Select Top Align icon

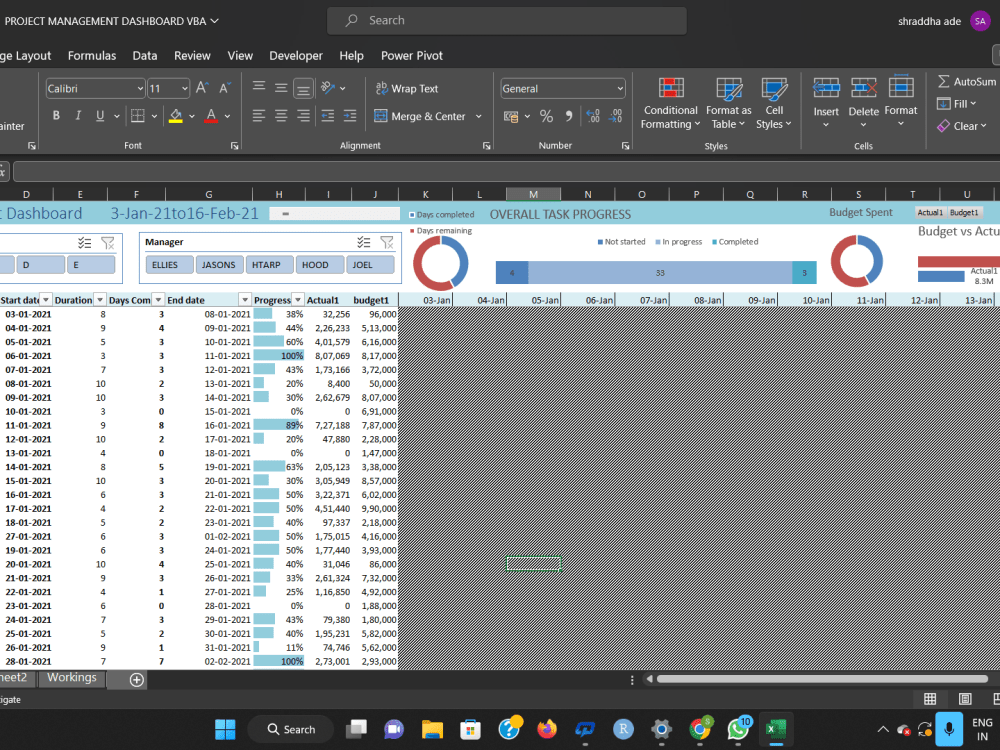[x=258, y=87]
